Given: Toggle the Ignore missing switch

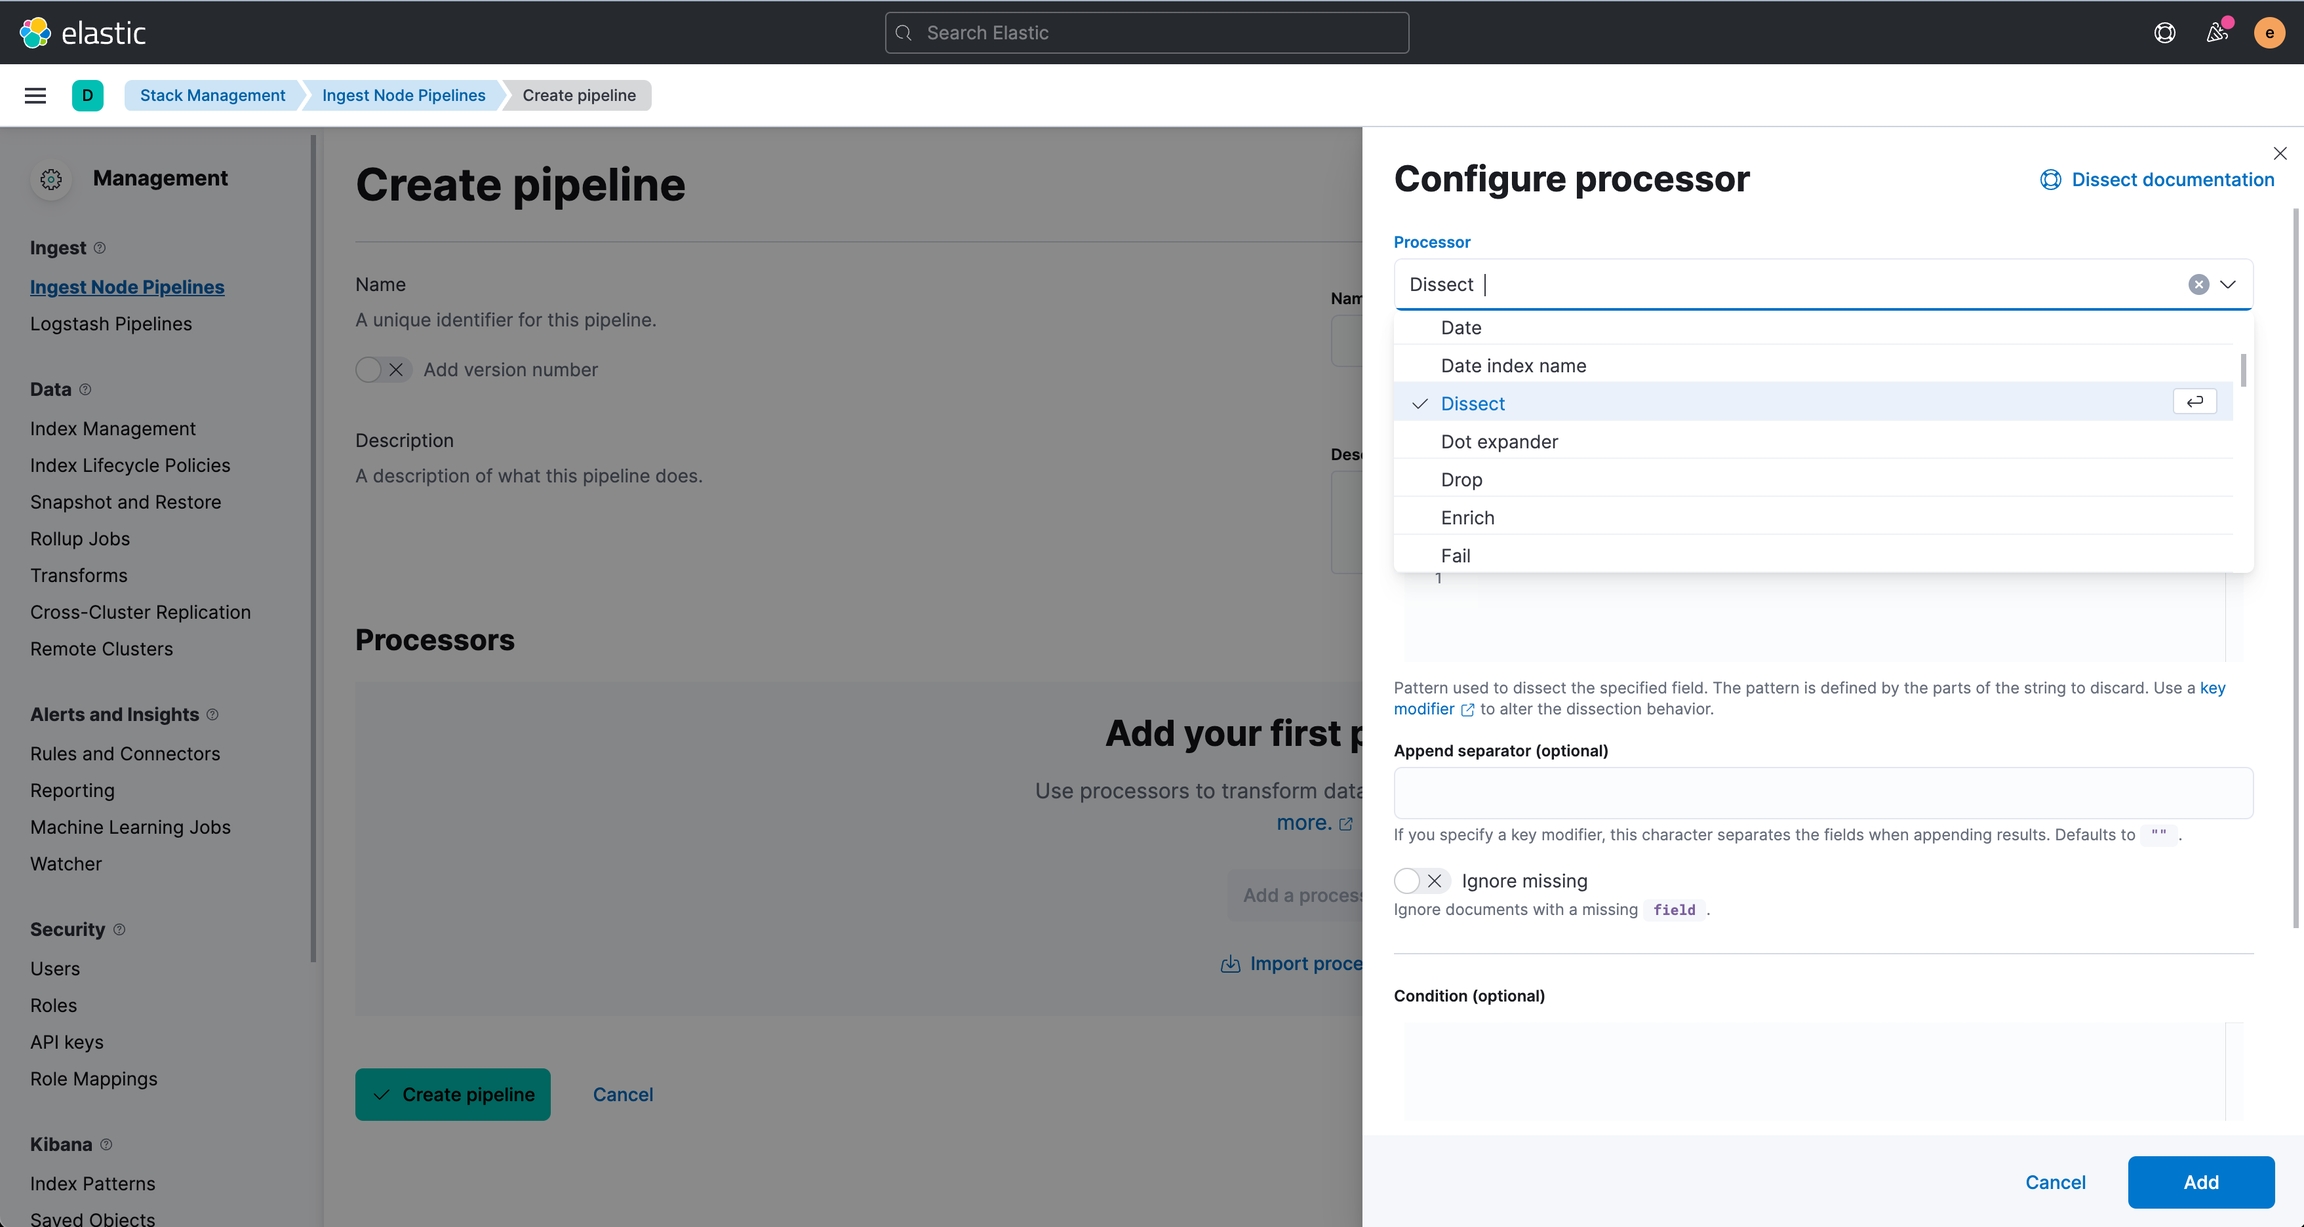Looking at the screenshot, I should 1420,881.
